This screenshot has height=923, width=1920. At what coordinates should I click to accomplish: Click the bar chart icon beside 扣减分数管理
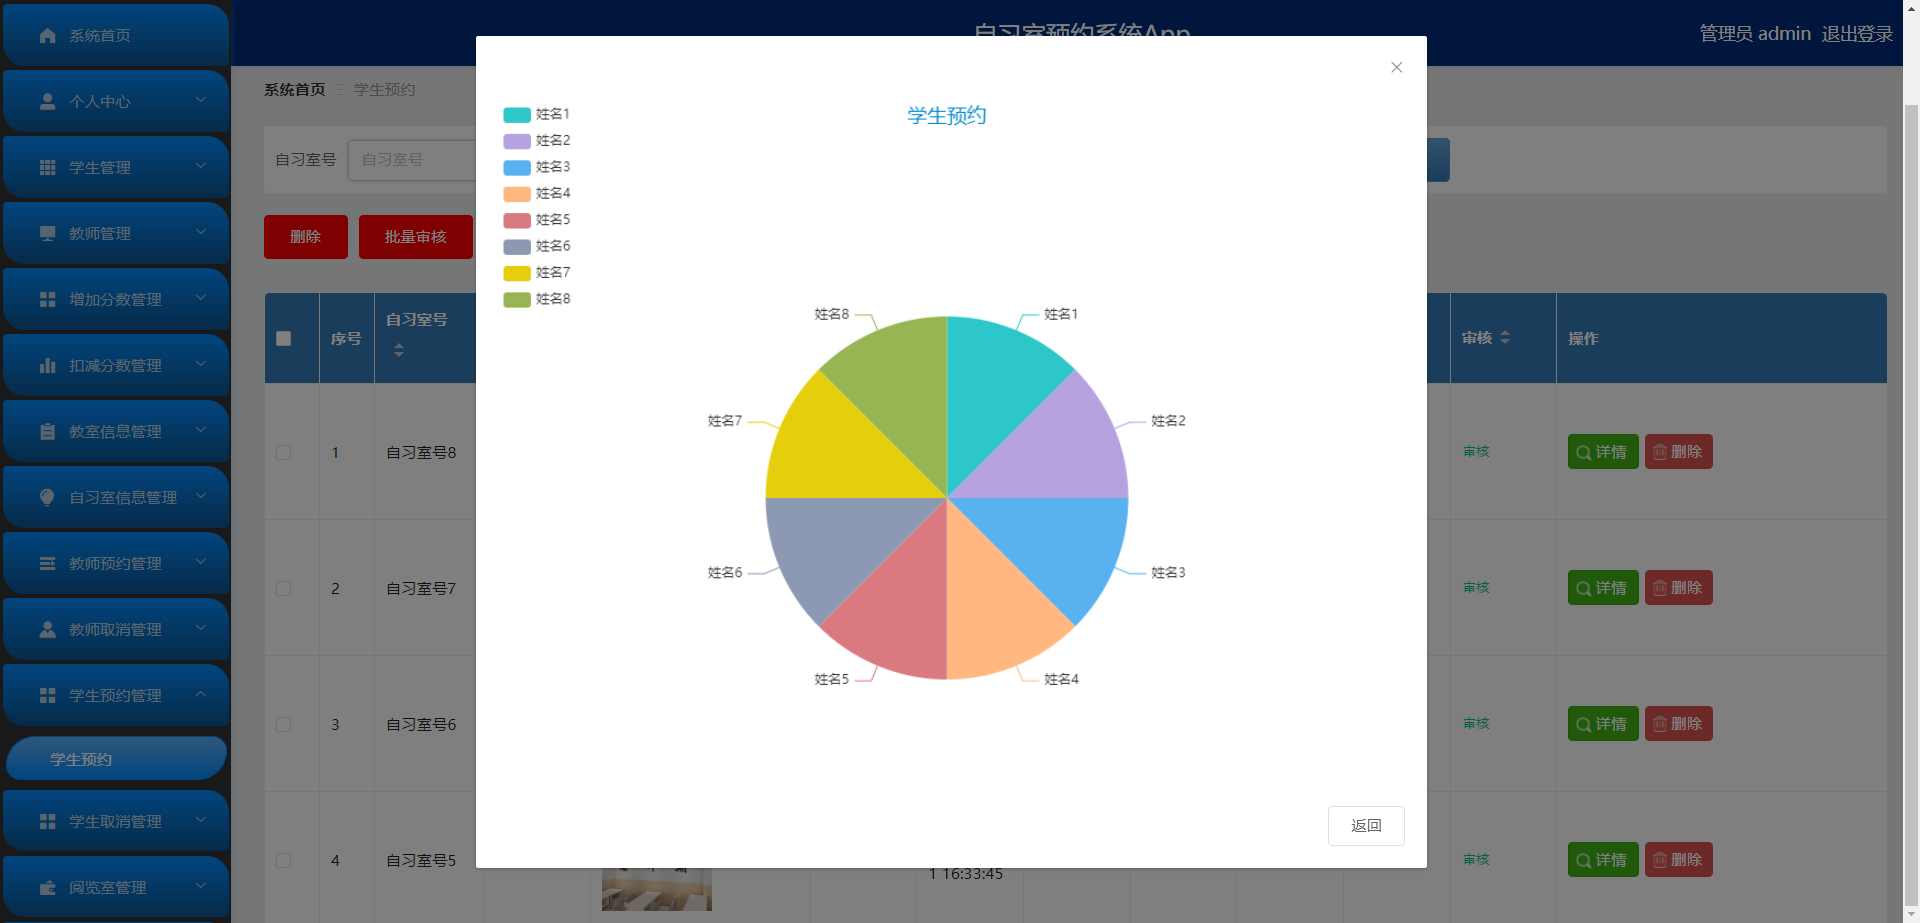[x=47, y=365]
